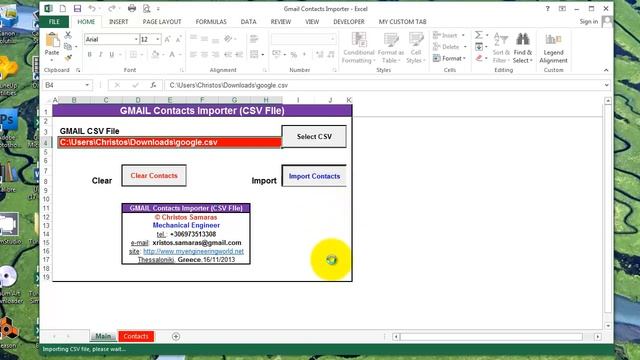This screenshot has width=640, height=360.
Task: Click the Format as Table icon
Action: point(391,40)
